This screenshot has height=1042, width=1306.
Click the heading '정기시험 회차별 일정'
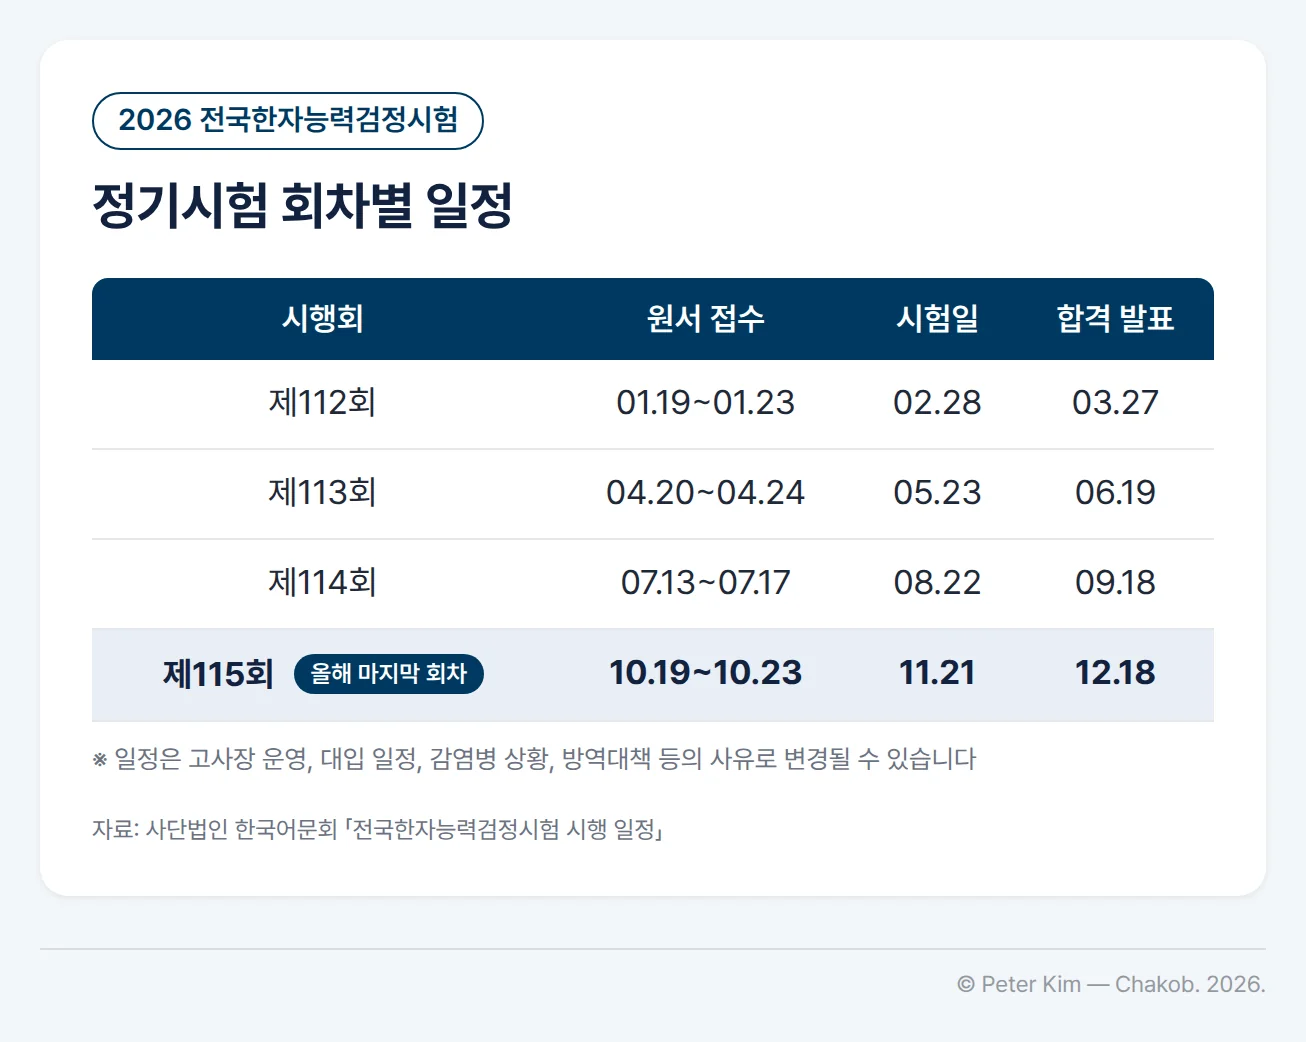[x=302, y=206]
